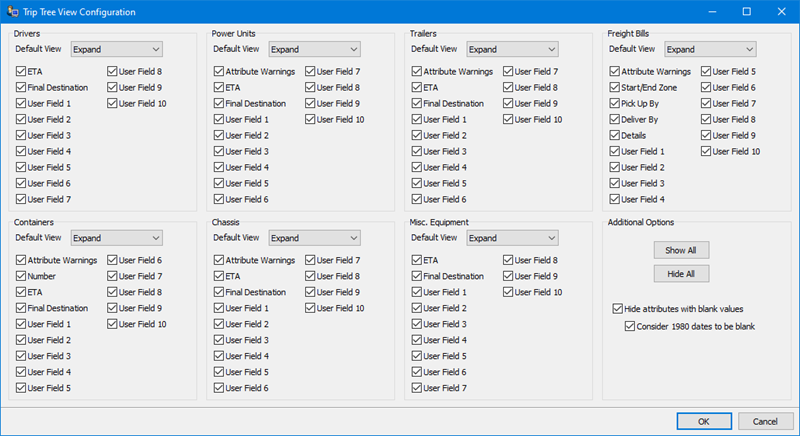Confirm settings with the OK button
This screenshot has height=436, width=800.
[706, 421]
